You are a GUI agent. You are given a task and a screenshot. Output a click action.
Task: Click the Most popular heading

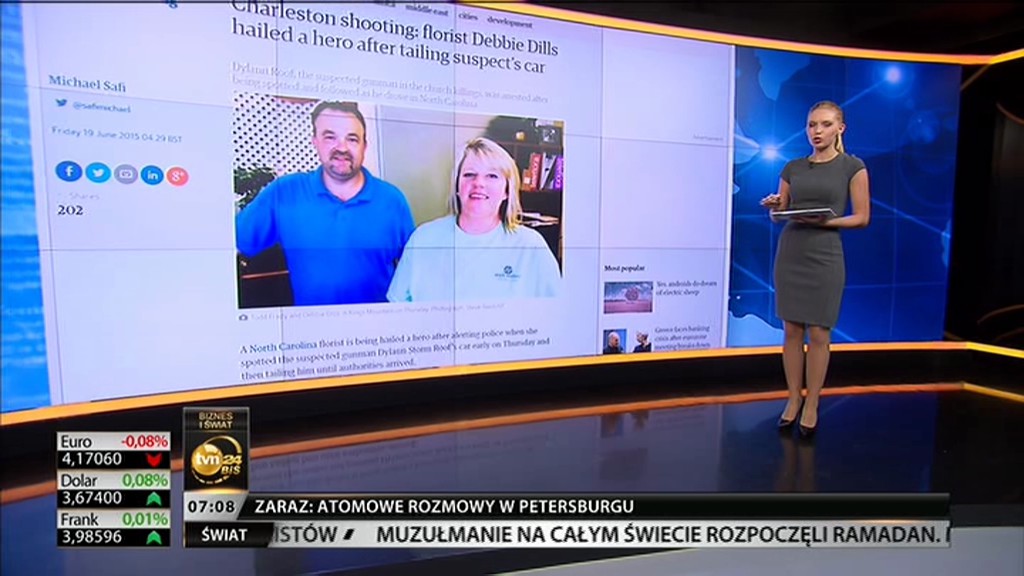[624, 268]
